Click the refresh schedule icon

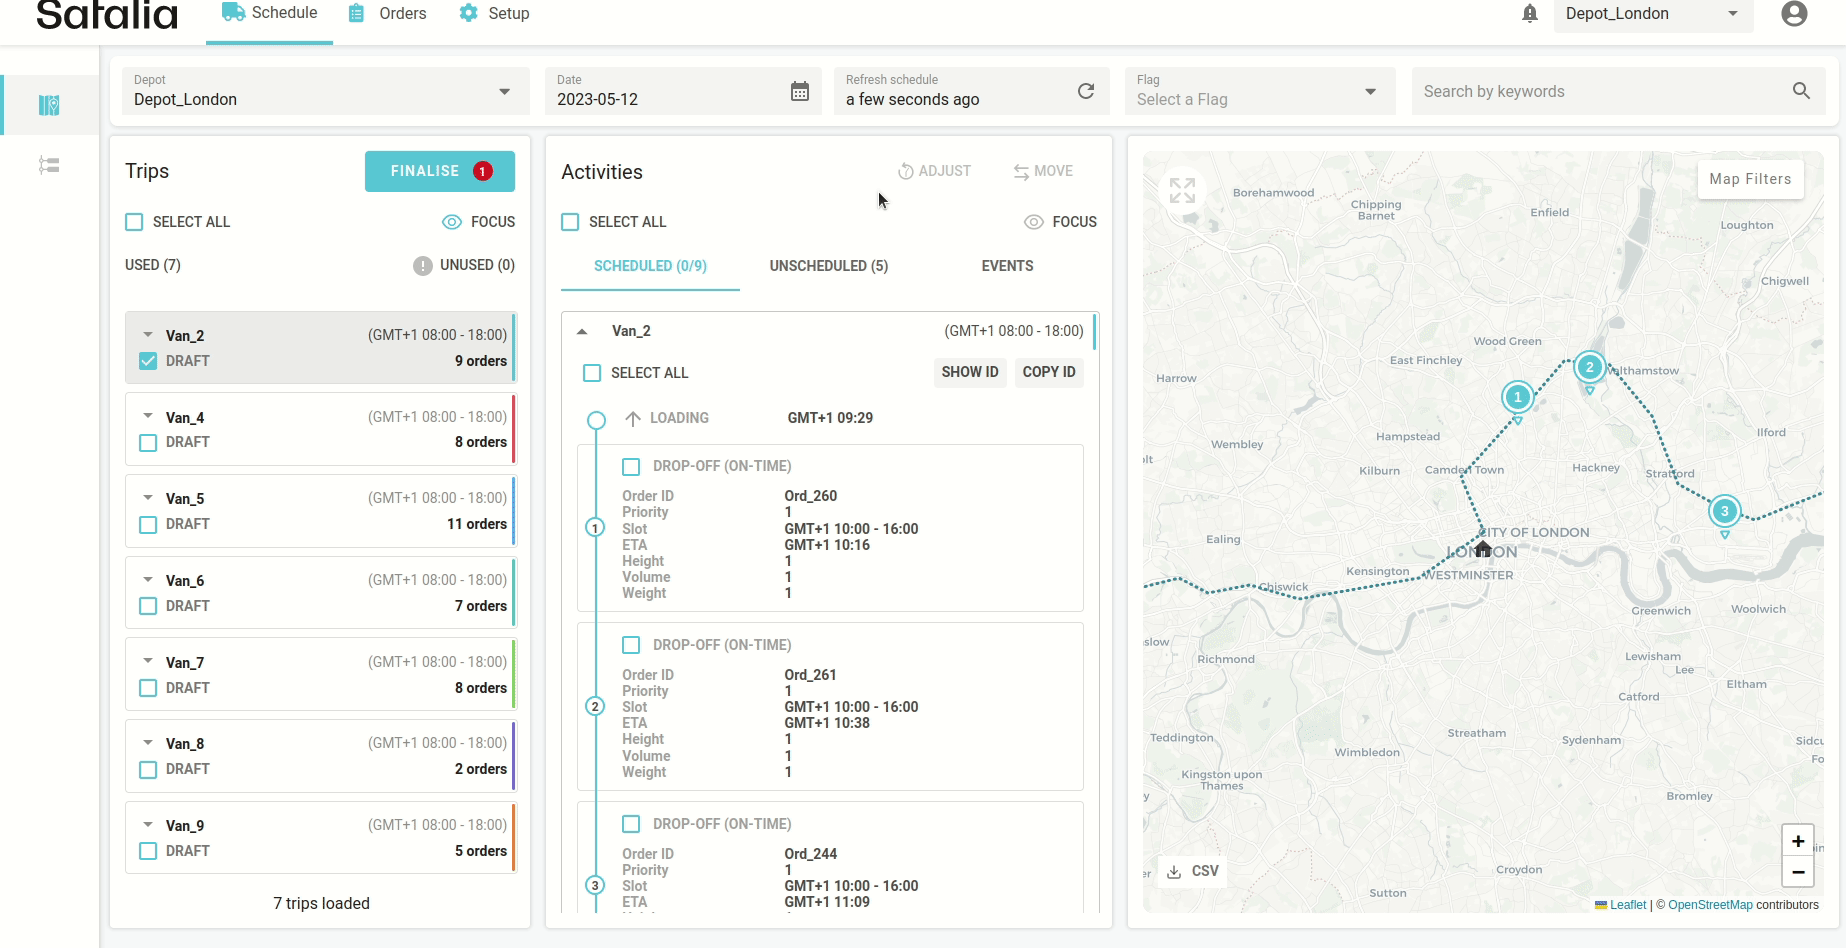tap(1085, 92)
